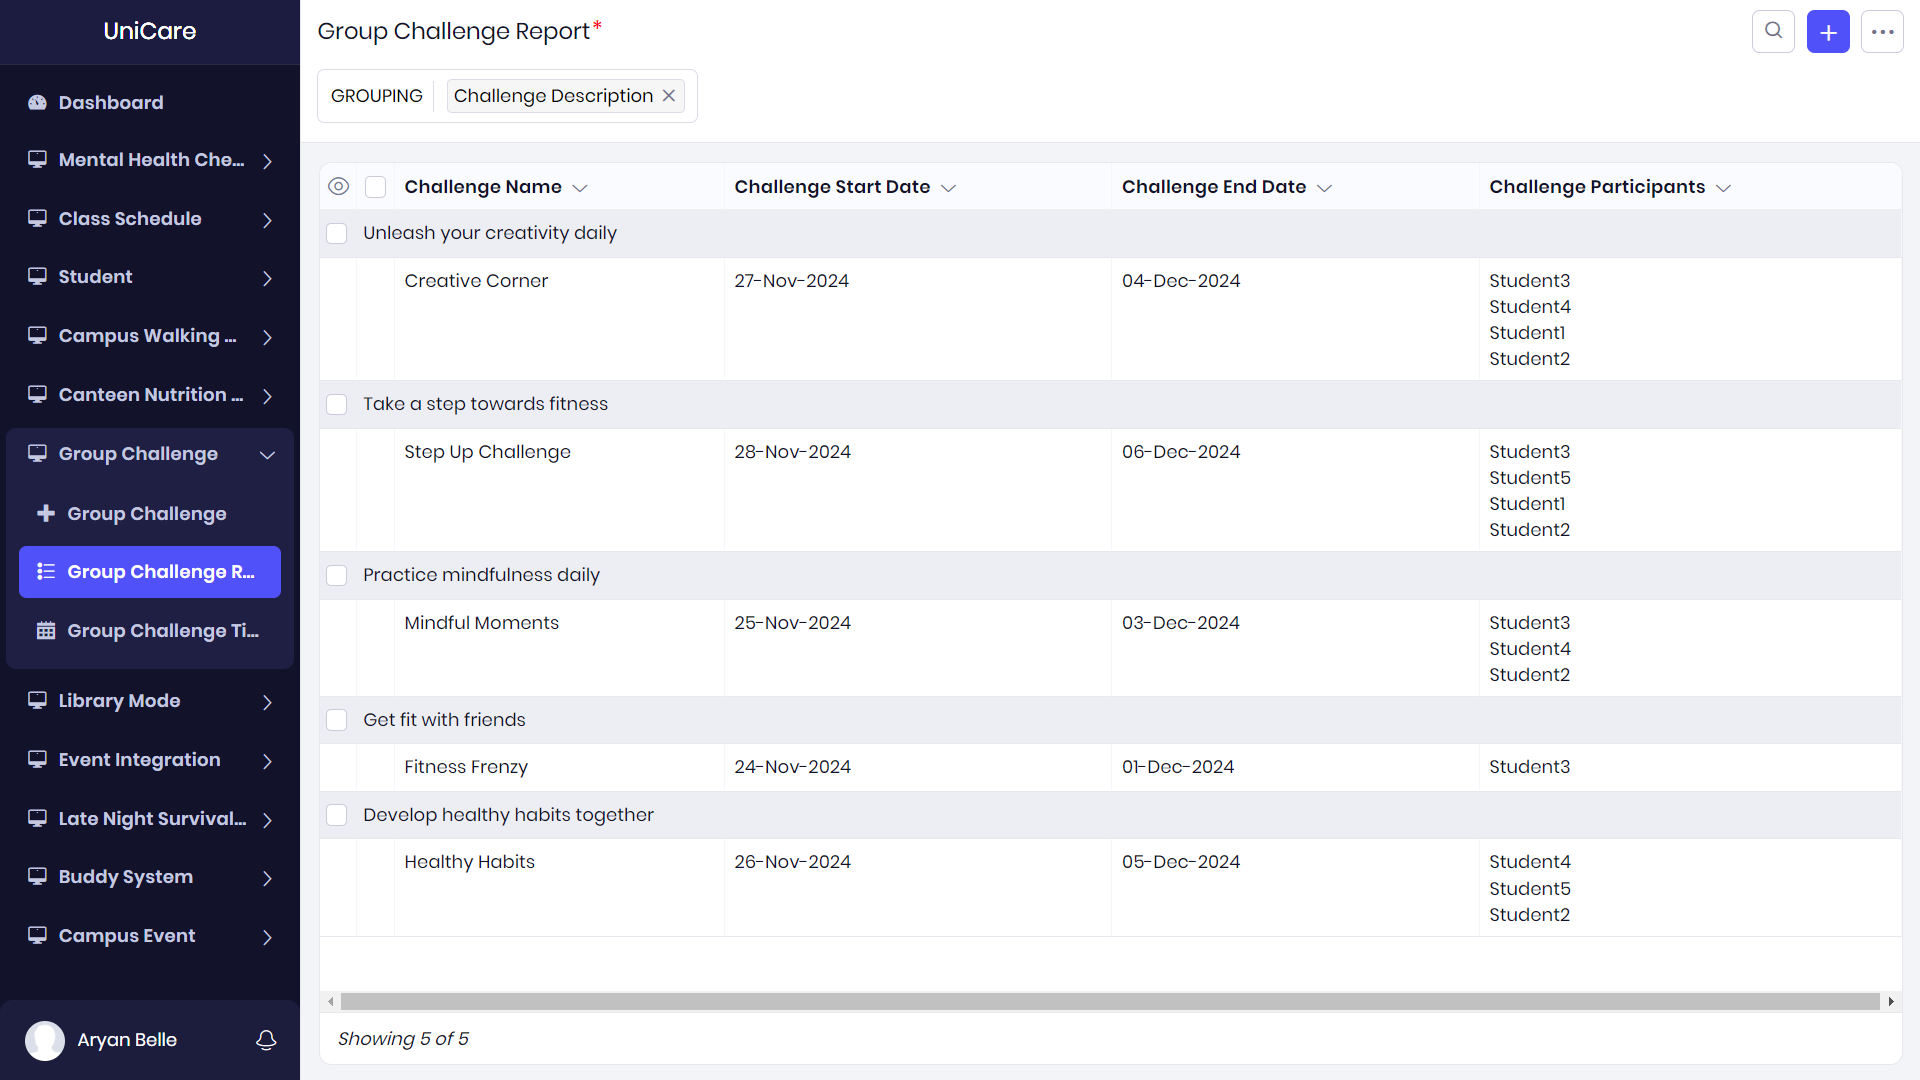This screenshot has height=1080, width=1920.
Task: Click the eye column visibility icon
Action: pos(338,187)
